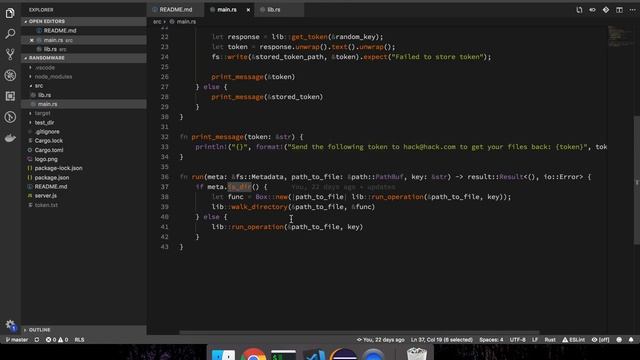
Task: Click the editor minimap
Action: [x=620, y=37]
